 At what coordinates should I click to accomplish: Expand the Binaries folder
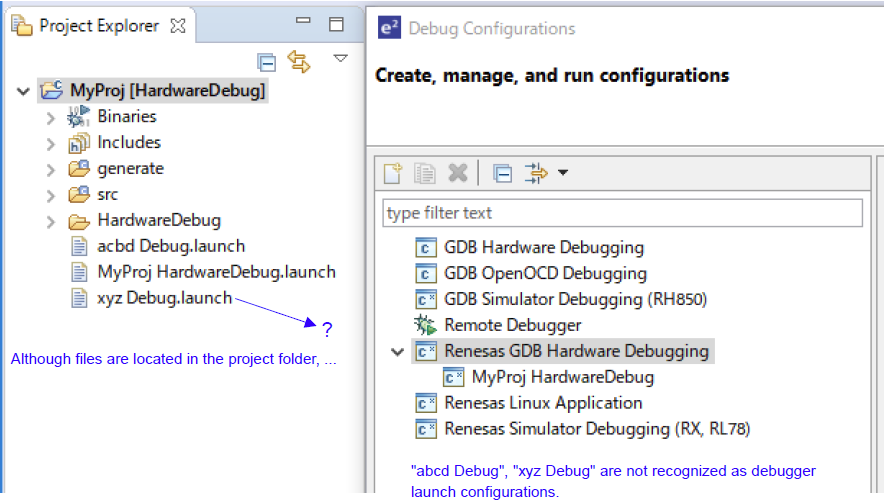(51, 117)
